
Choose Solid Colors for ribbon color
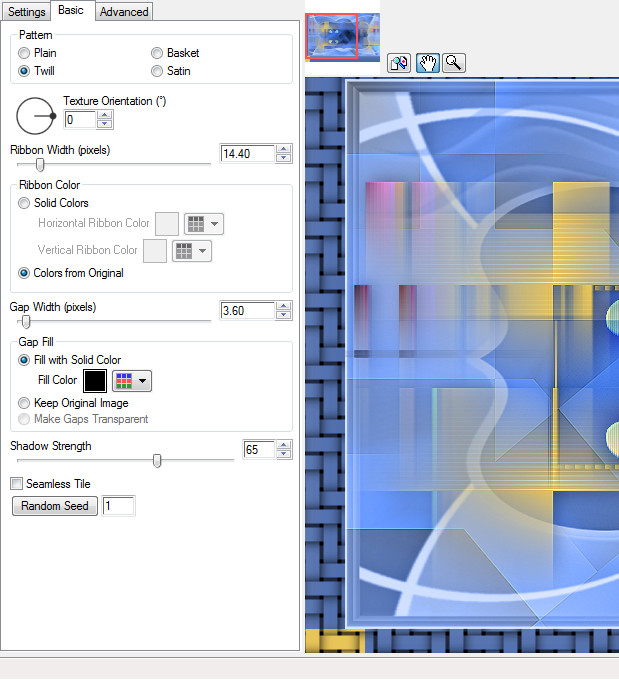(25, 203)
